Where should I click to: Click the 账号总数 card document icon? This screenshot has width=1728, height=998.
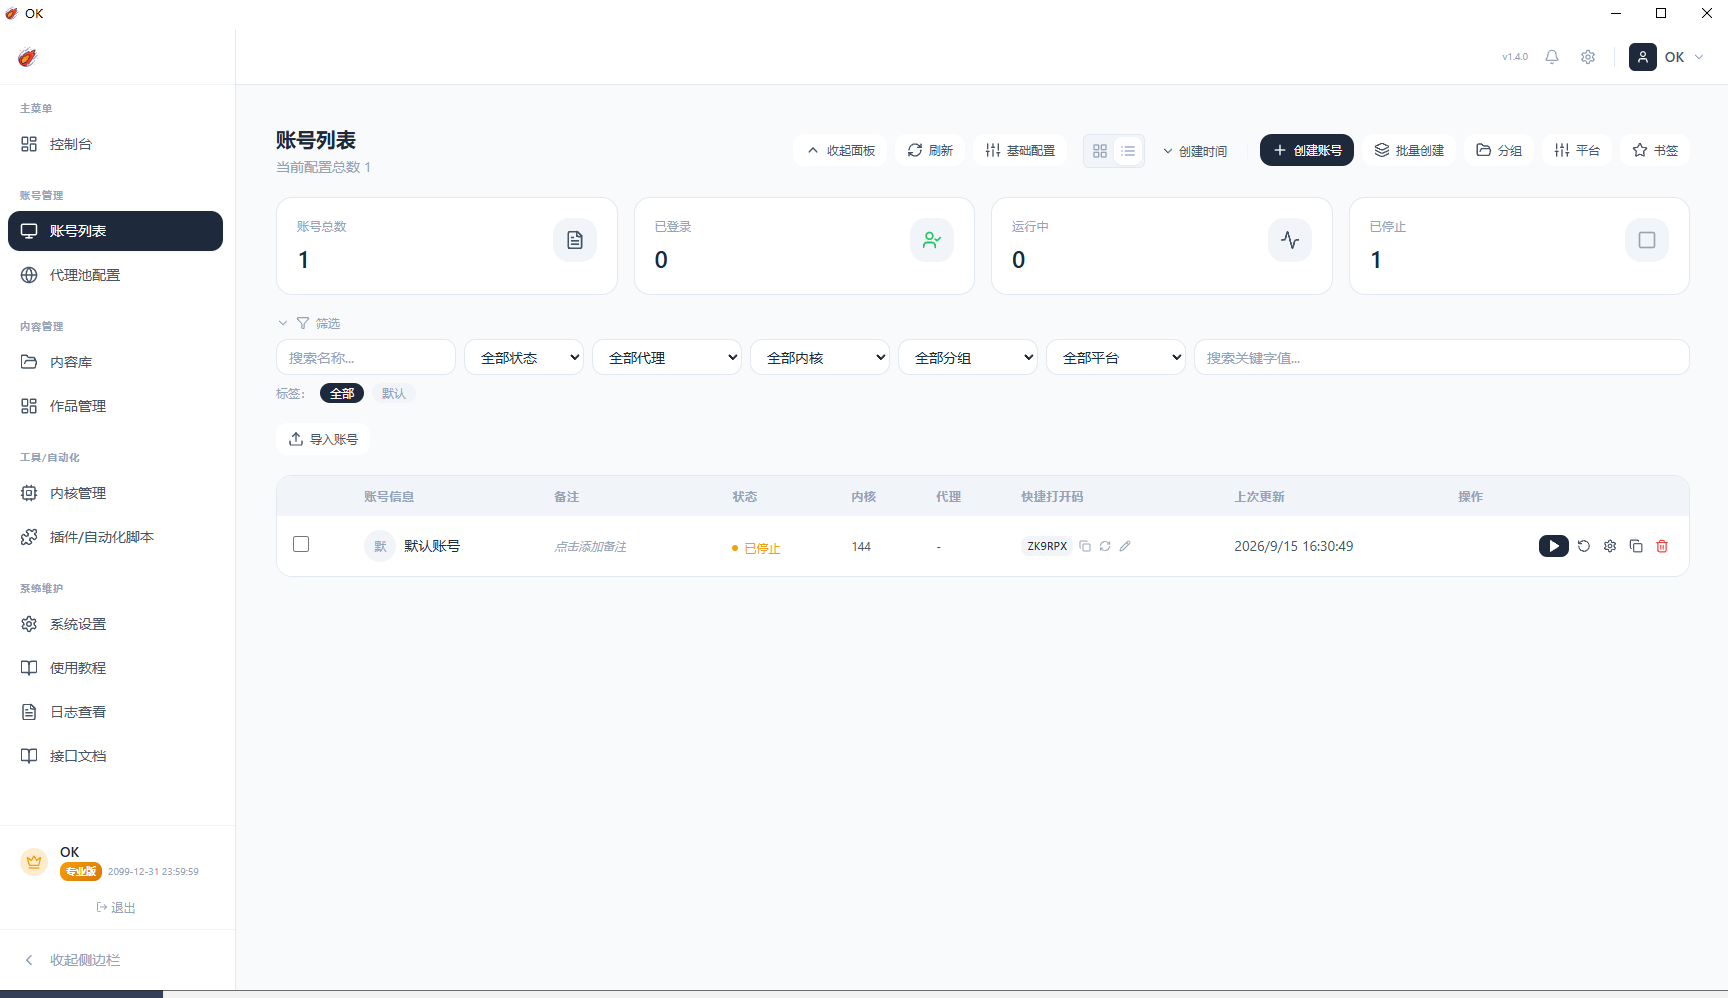(x=575, y=240)
